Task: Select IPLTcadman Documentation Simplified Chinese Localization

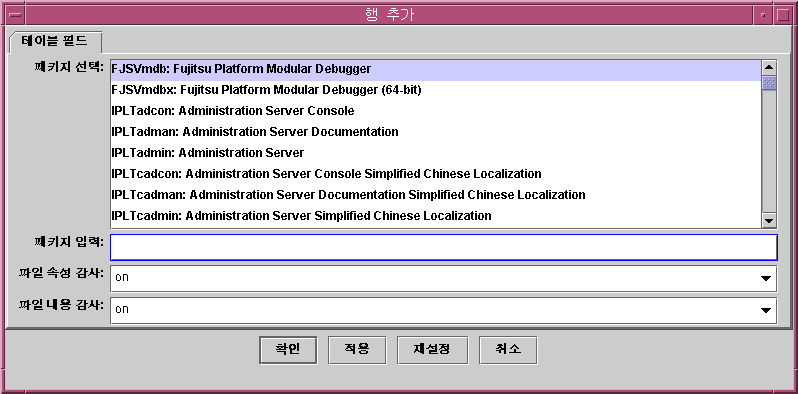Action: 436,195
